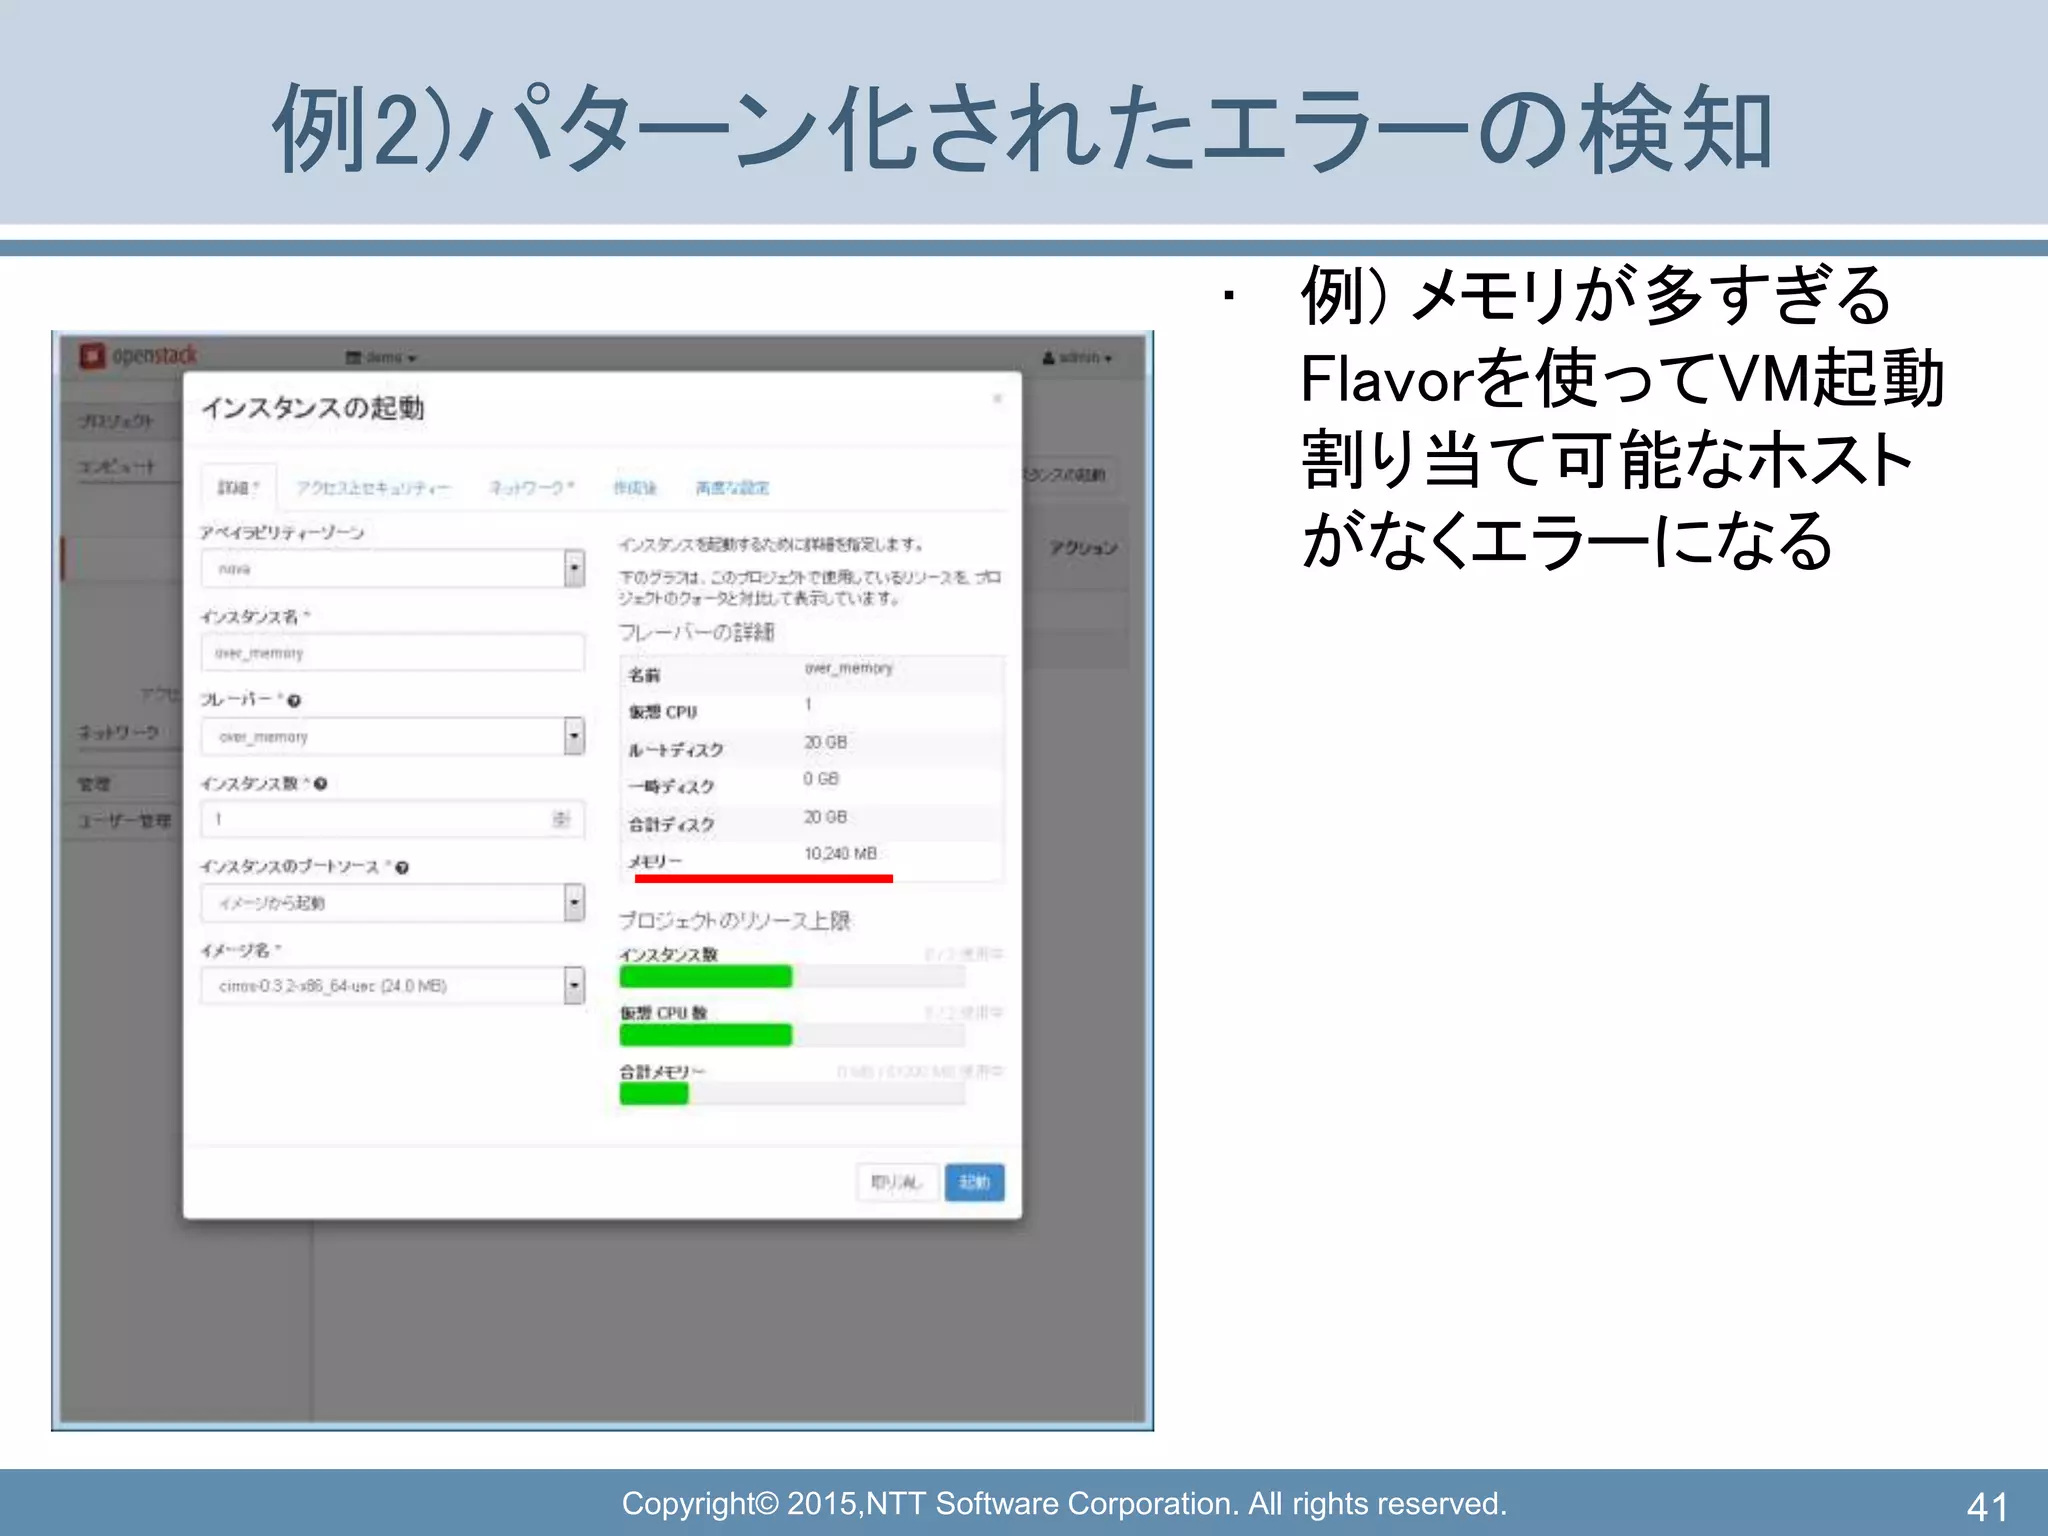Expand the プロジェクト sidebar section
This screenshot has width=2048, height=1536.
pos(117,421)
